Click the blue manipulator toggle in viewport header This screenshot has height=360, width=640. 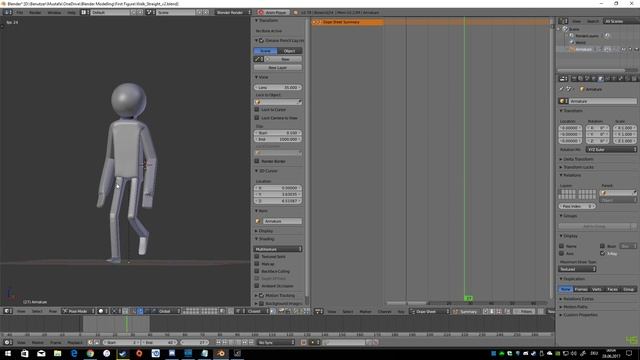pyautogui.click(x=140, y=311)
